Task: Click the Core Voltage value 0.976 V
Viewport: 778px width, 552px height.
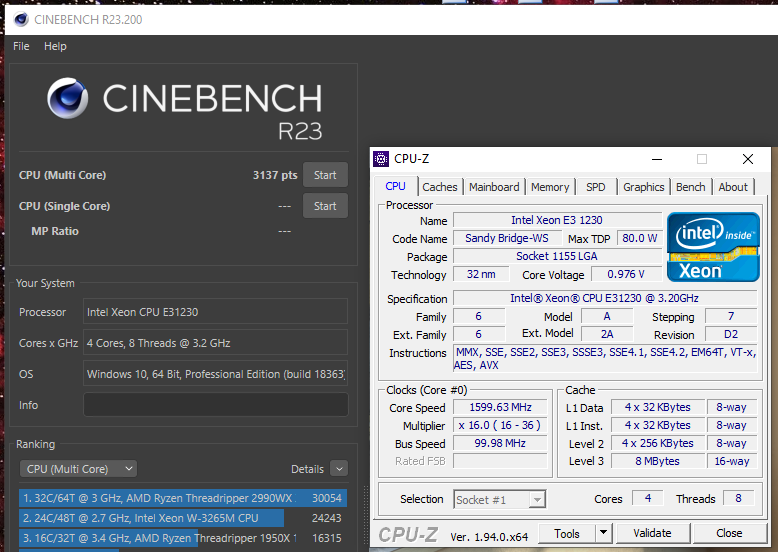Action: 626,274
